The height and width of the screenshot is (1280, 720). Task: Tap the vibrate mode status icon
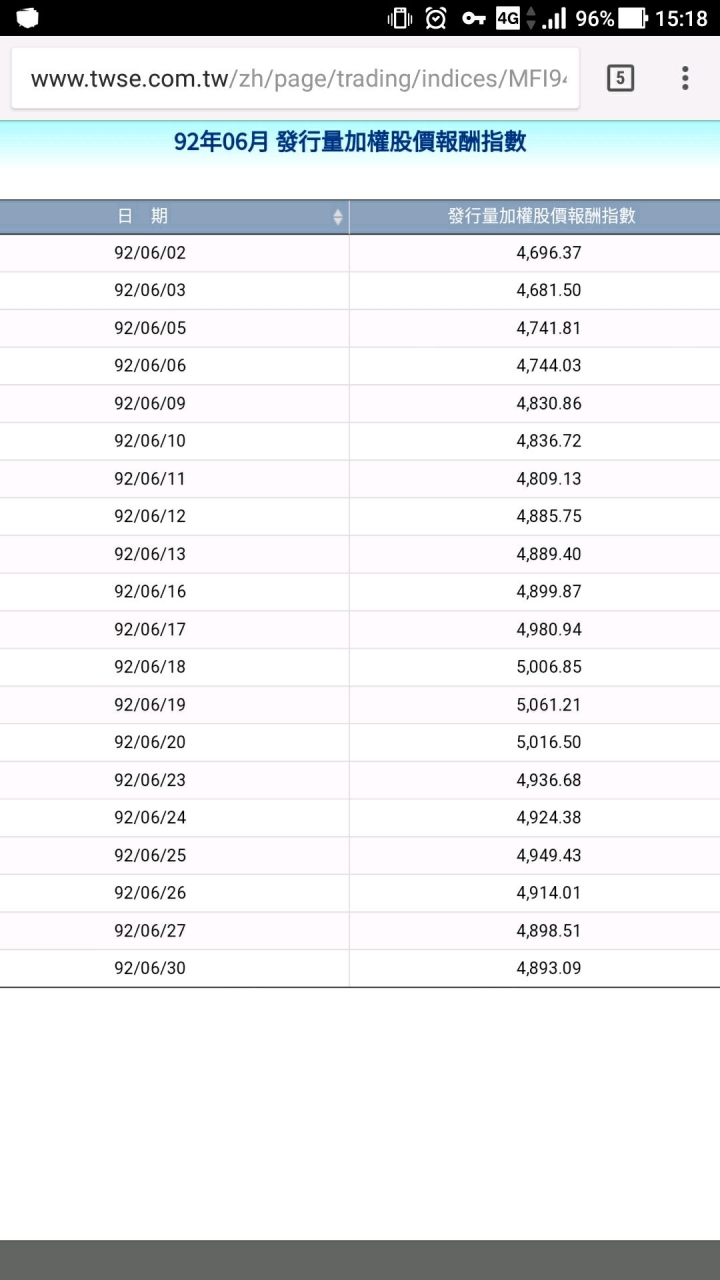coord(400,18)
